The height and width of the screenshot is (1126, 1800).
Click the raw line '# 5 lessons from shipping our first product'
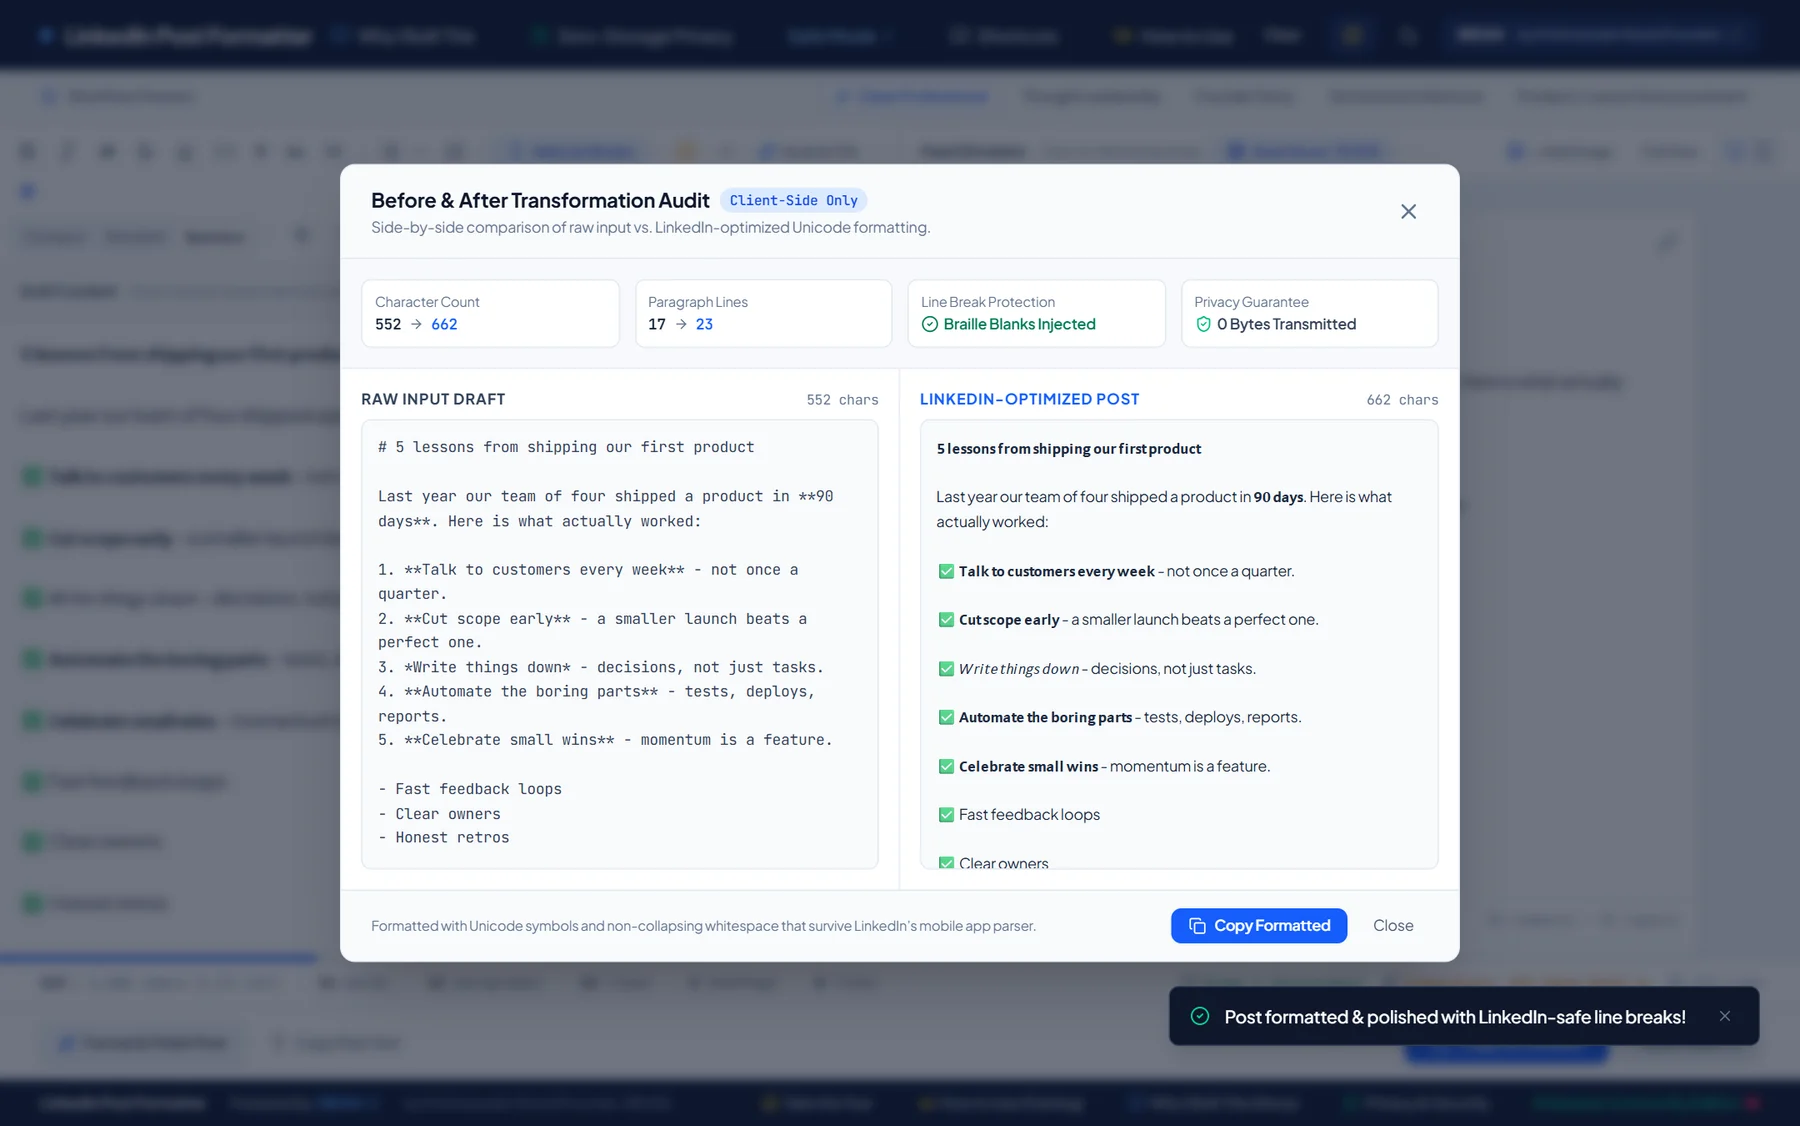(x=566, y=447)
